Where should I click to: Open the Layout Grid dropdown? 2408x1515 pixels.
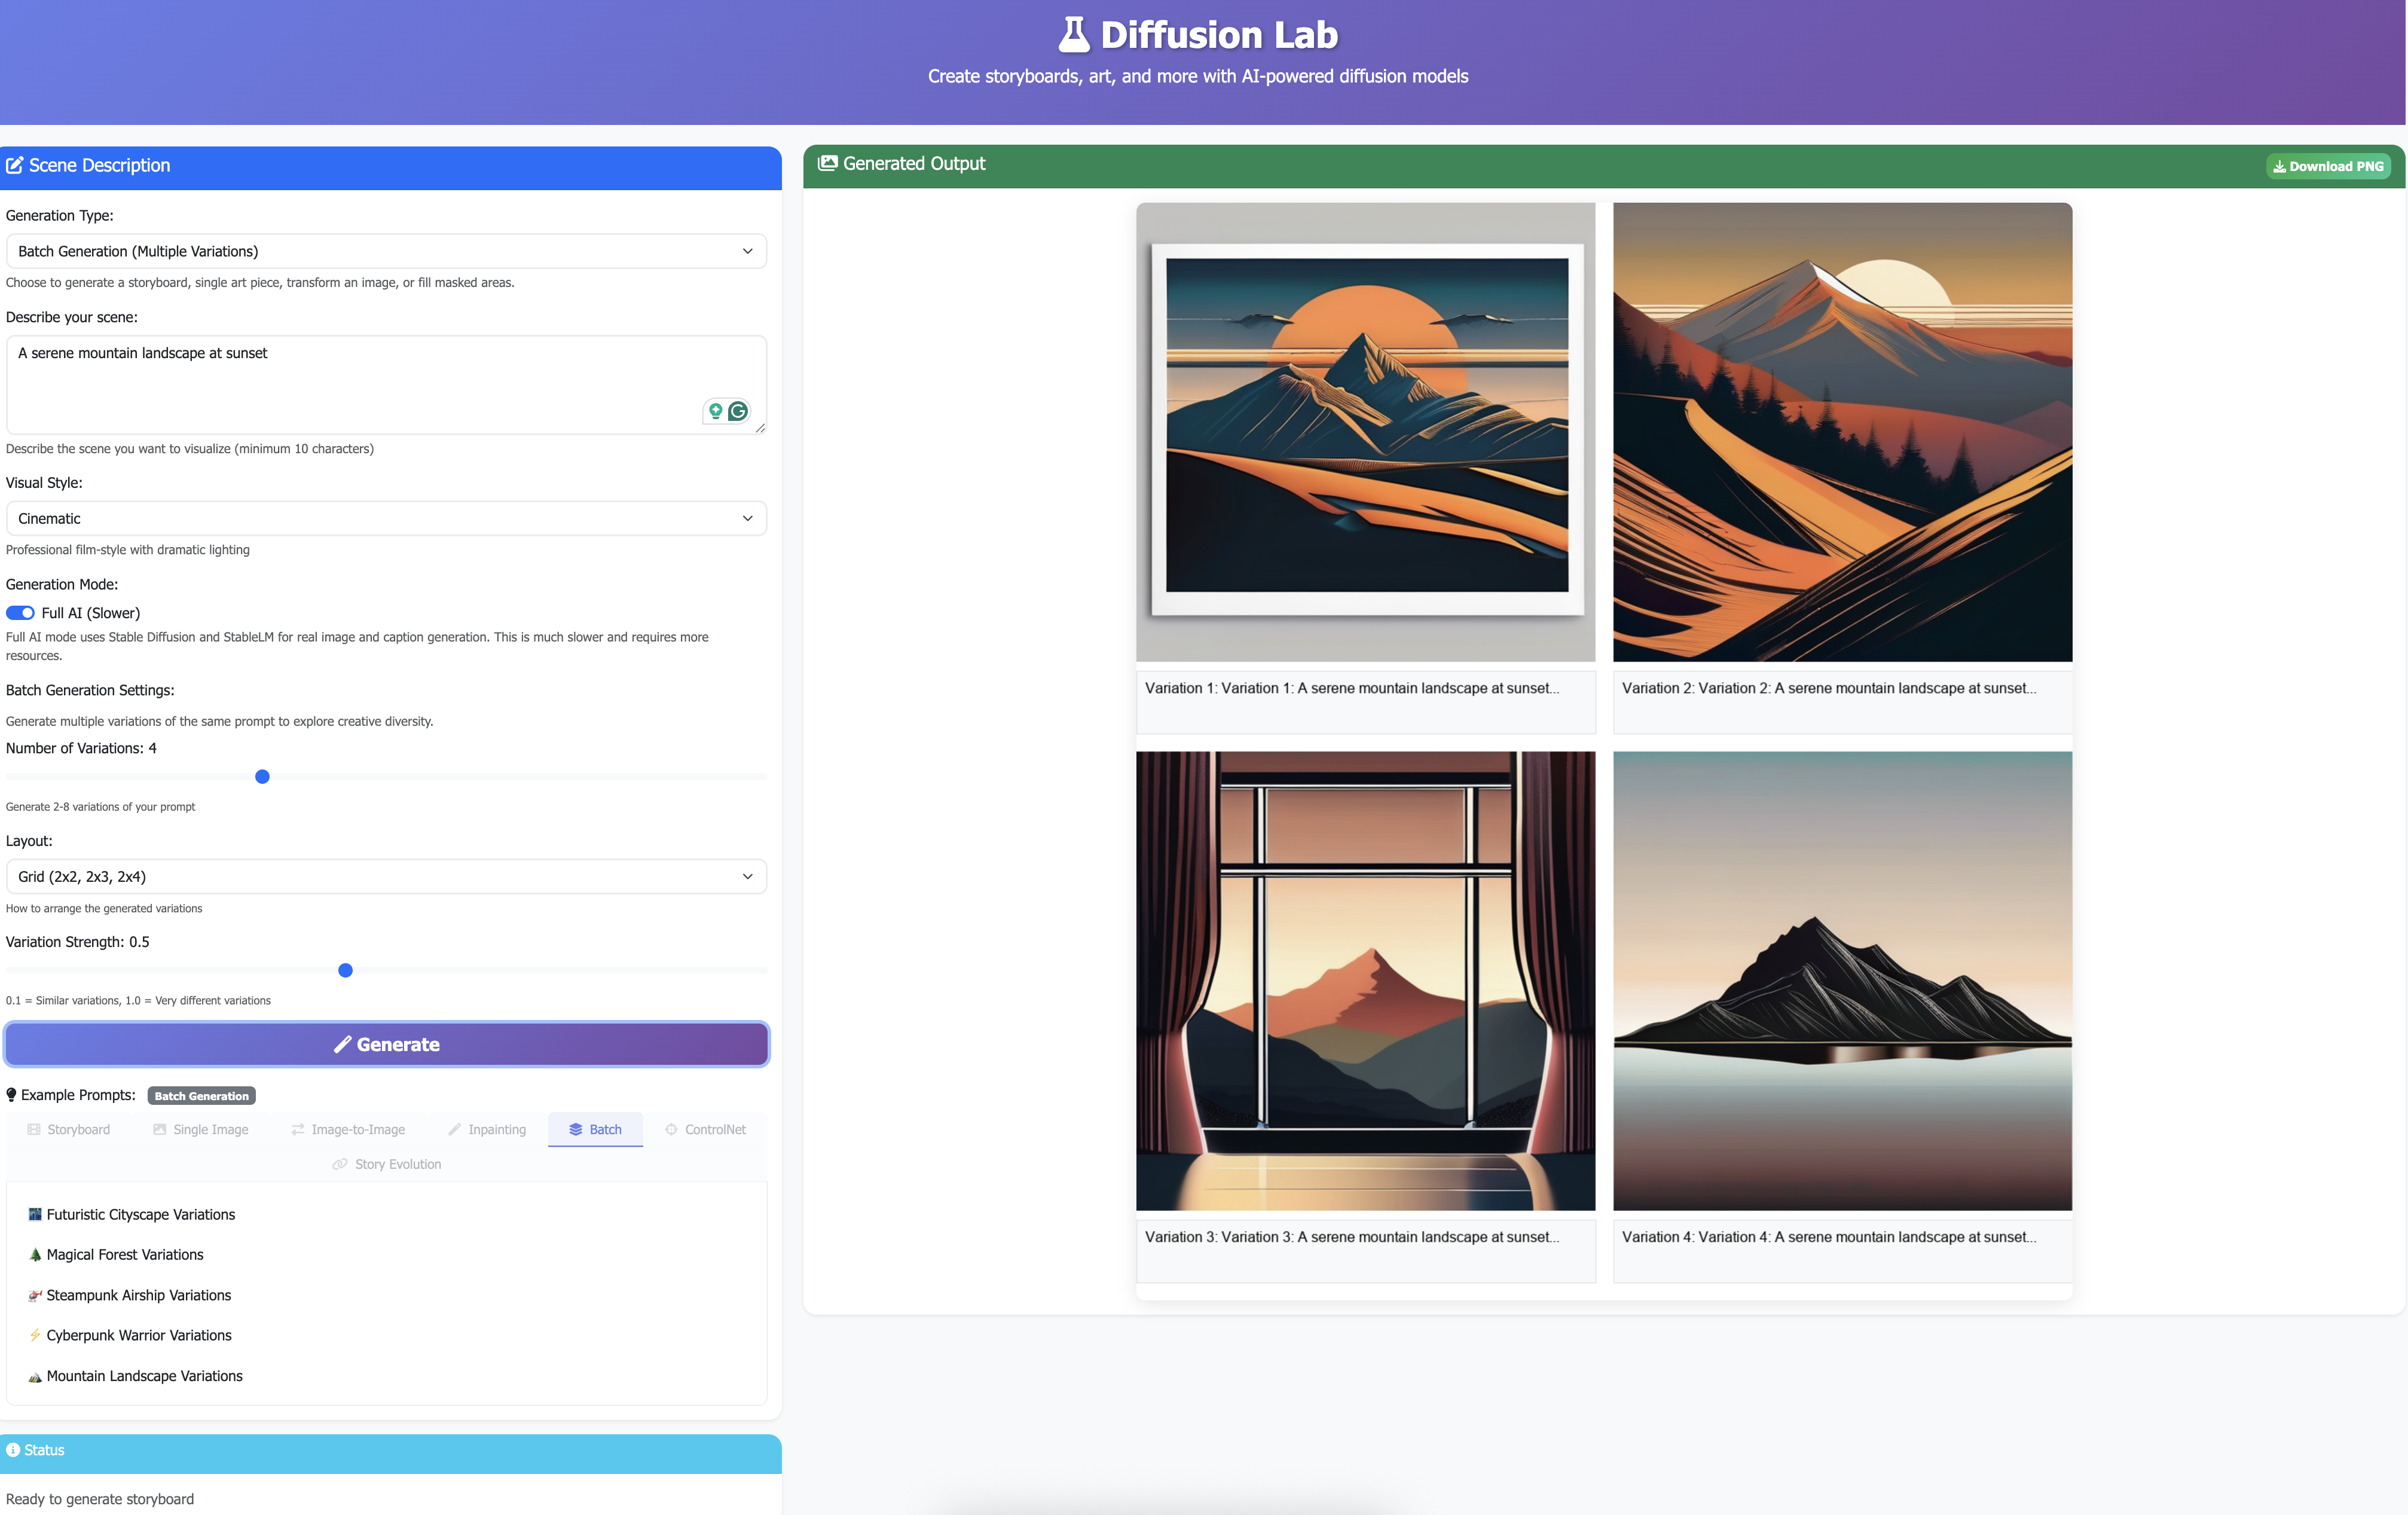pyautogui.click(x=386, y=876)
